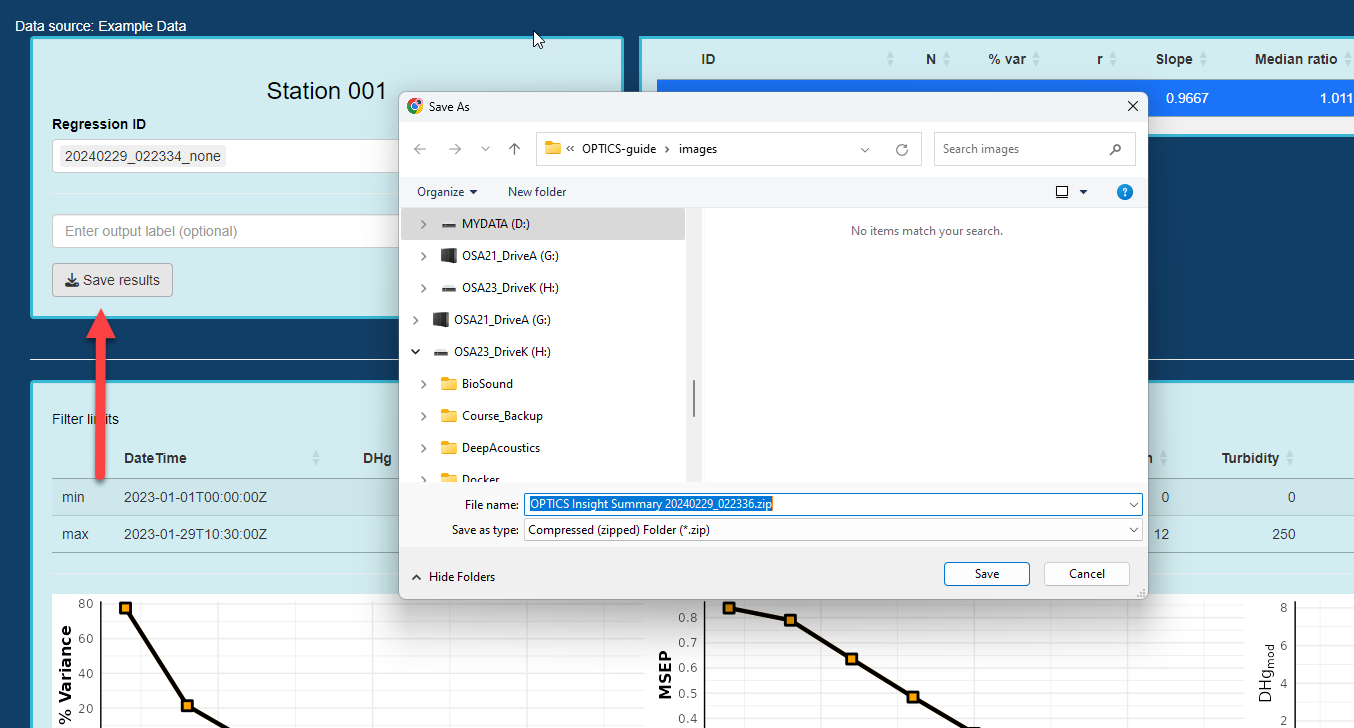Open the Help question mark icon

1124,192
